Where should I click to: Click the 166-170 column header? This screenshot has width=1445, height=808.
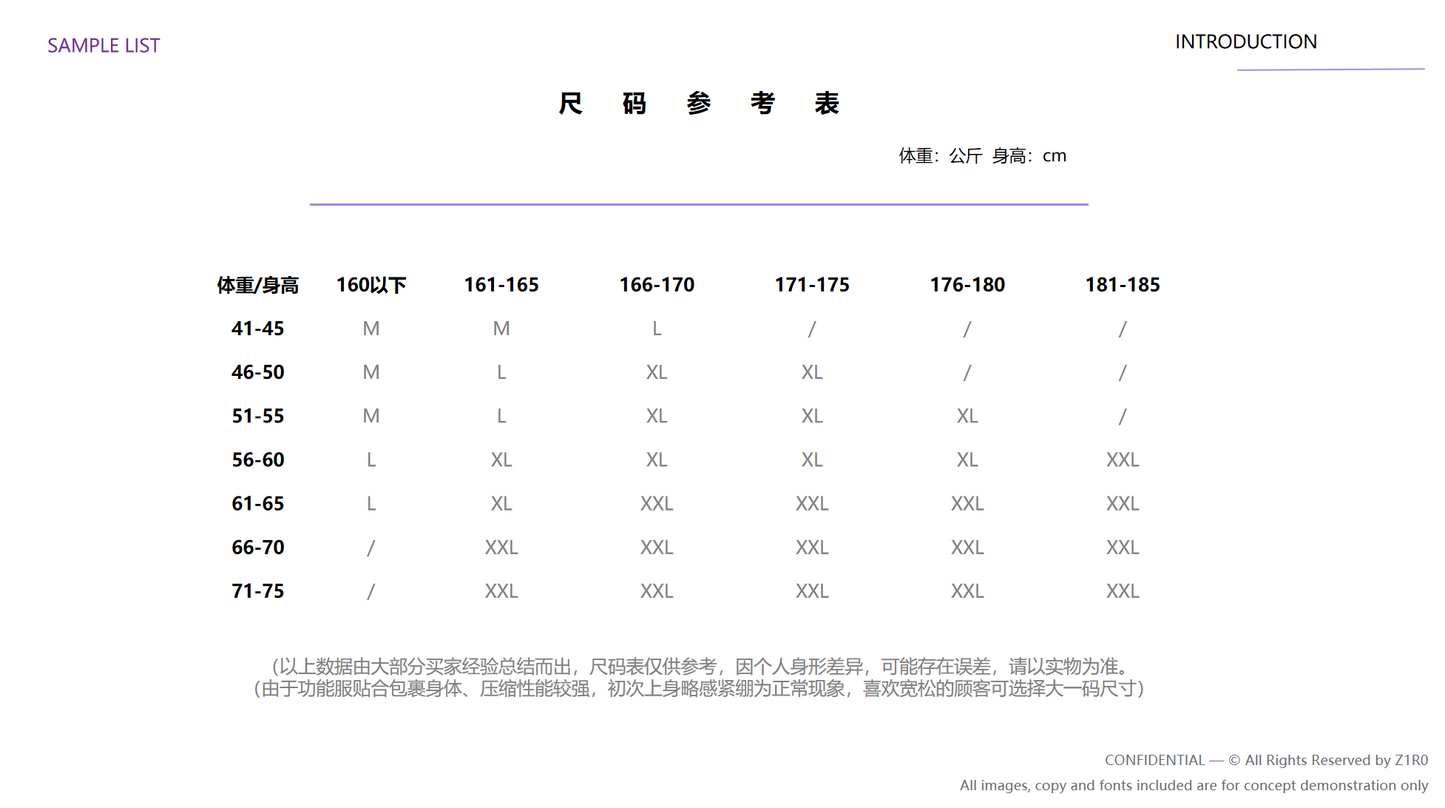(656, 285)
